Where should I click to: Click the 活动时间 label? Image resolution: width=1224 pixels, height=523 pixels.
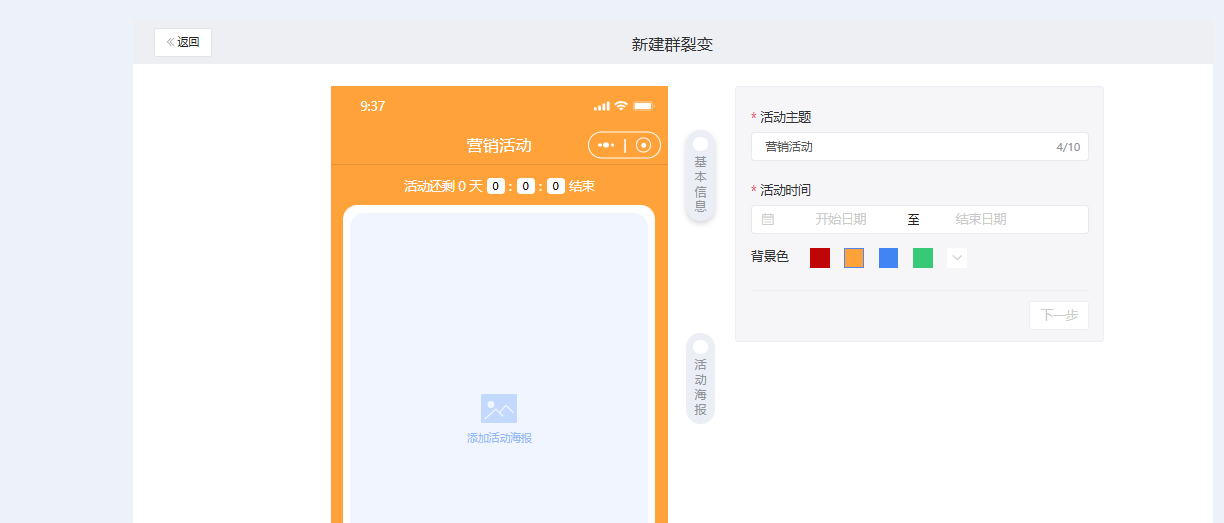tap(785, 190)
